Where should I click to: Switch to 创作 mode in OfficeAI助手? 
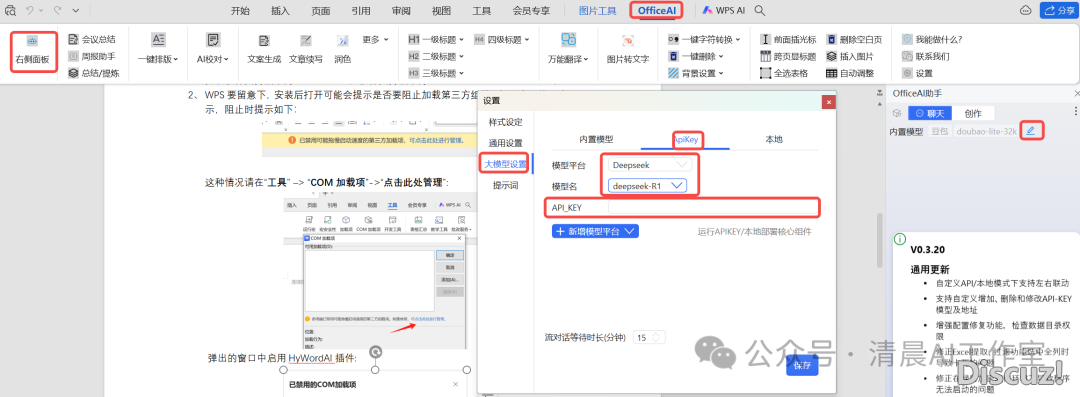click(973, 113)
